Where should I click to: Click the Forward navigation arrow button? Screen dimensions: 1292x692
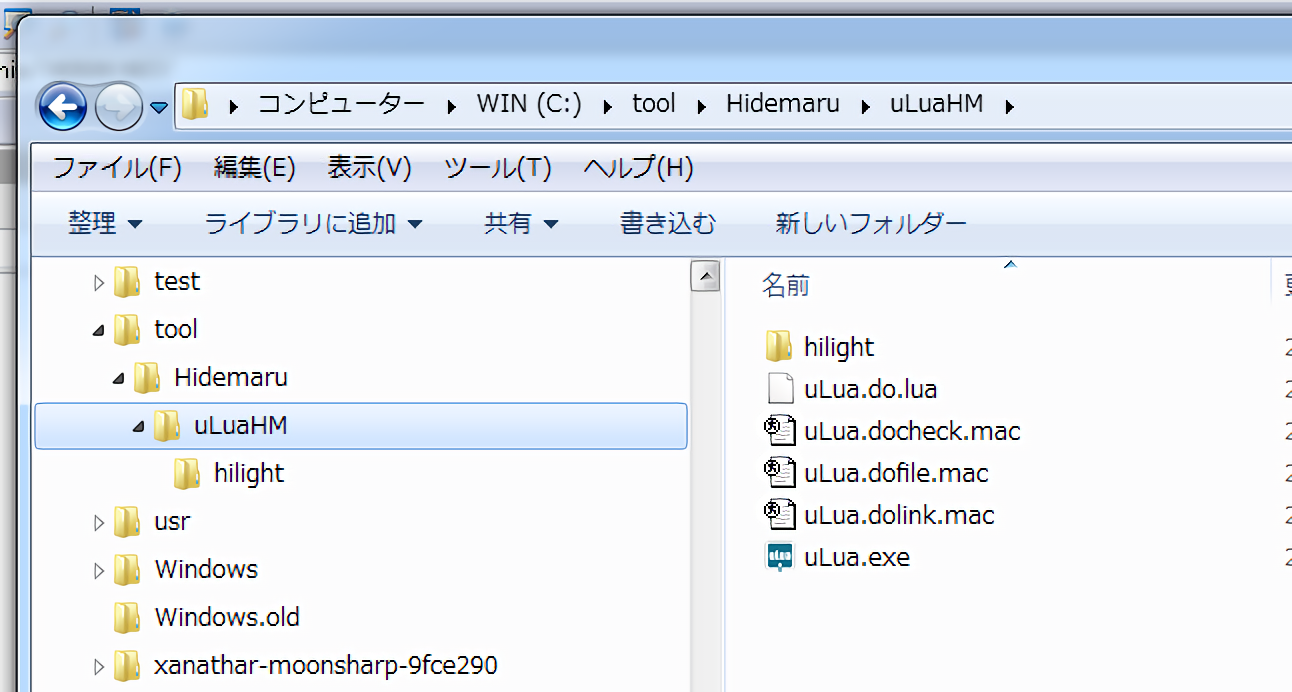click(118, 106)
